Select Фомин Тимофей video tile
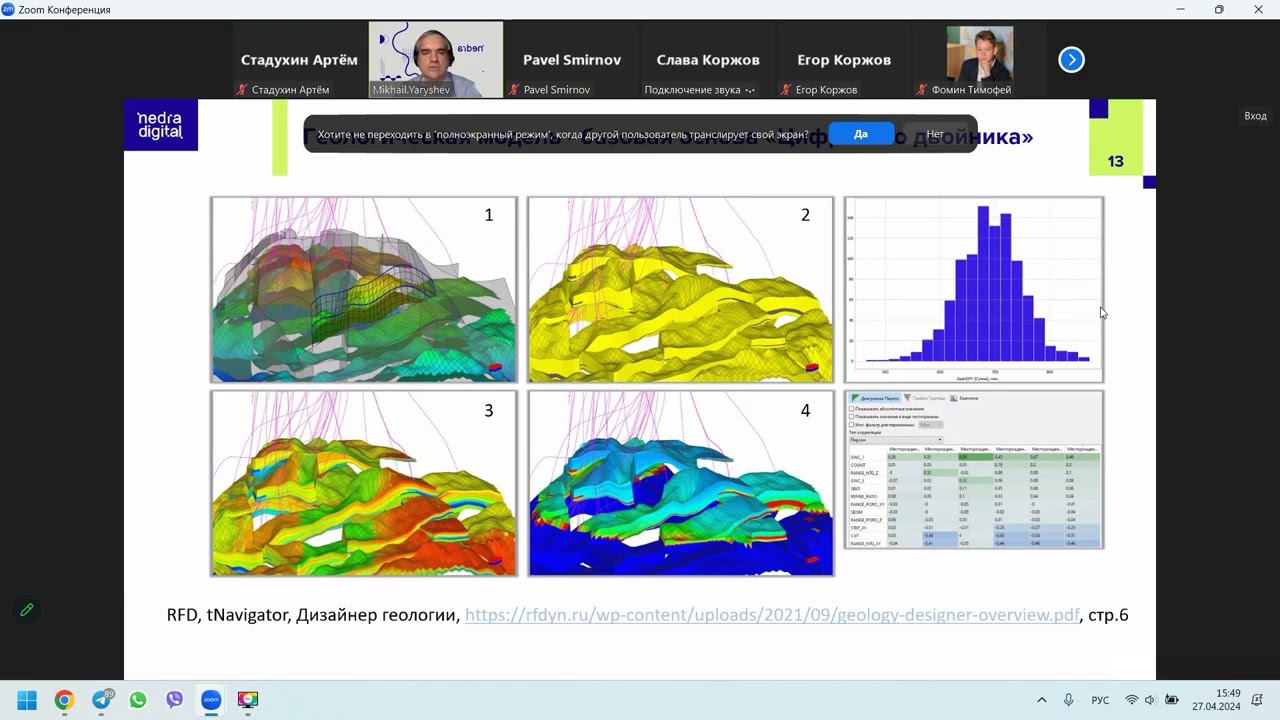 [980, 60]
